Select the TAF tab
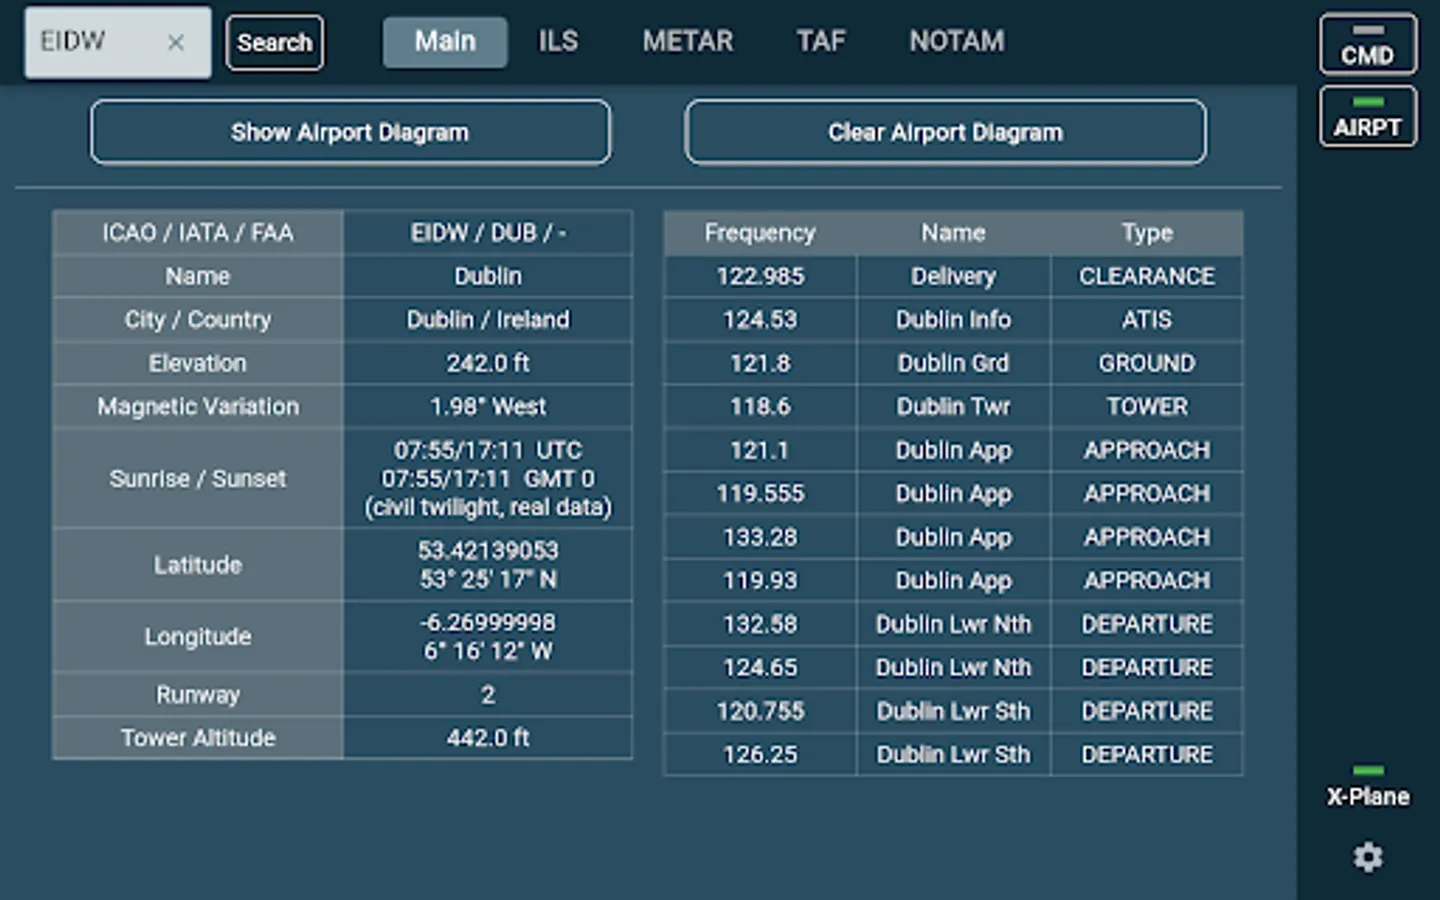This screenshot has width=1440, height=900. tap(820, 41)
